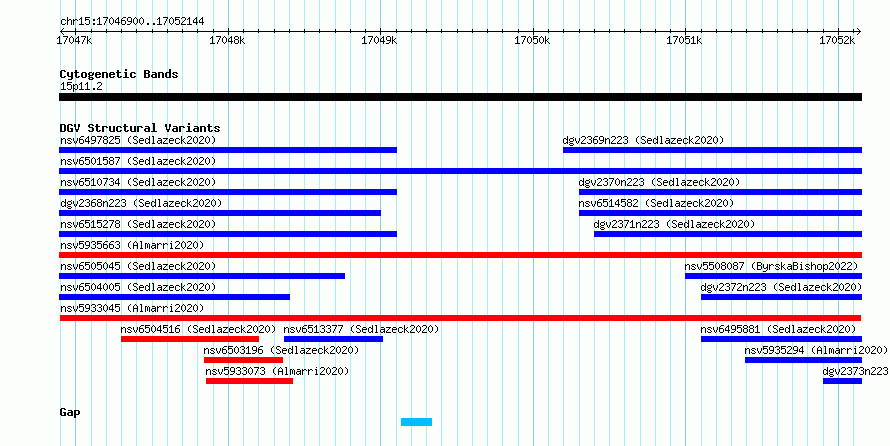Select the blue bar under nsv6504005
Image resolution: width=890 pixels, height=446 pixels.
[174, 297]
